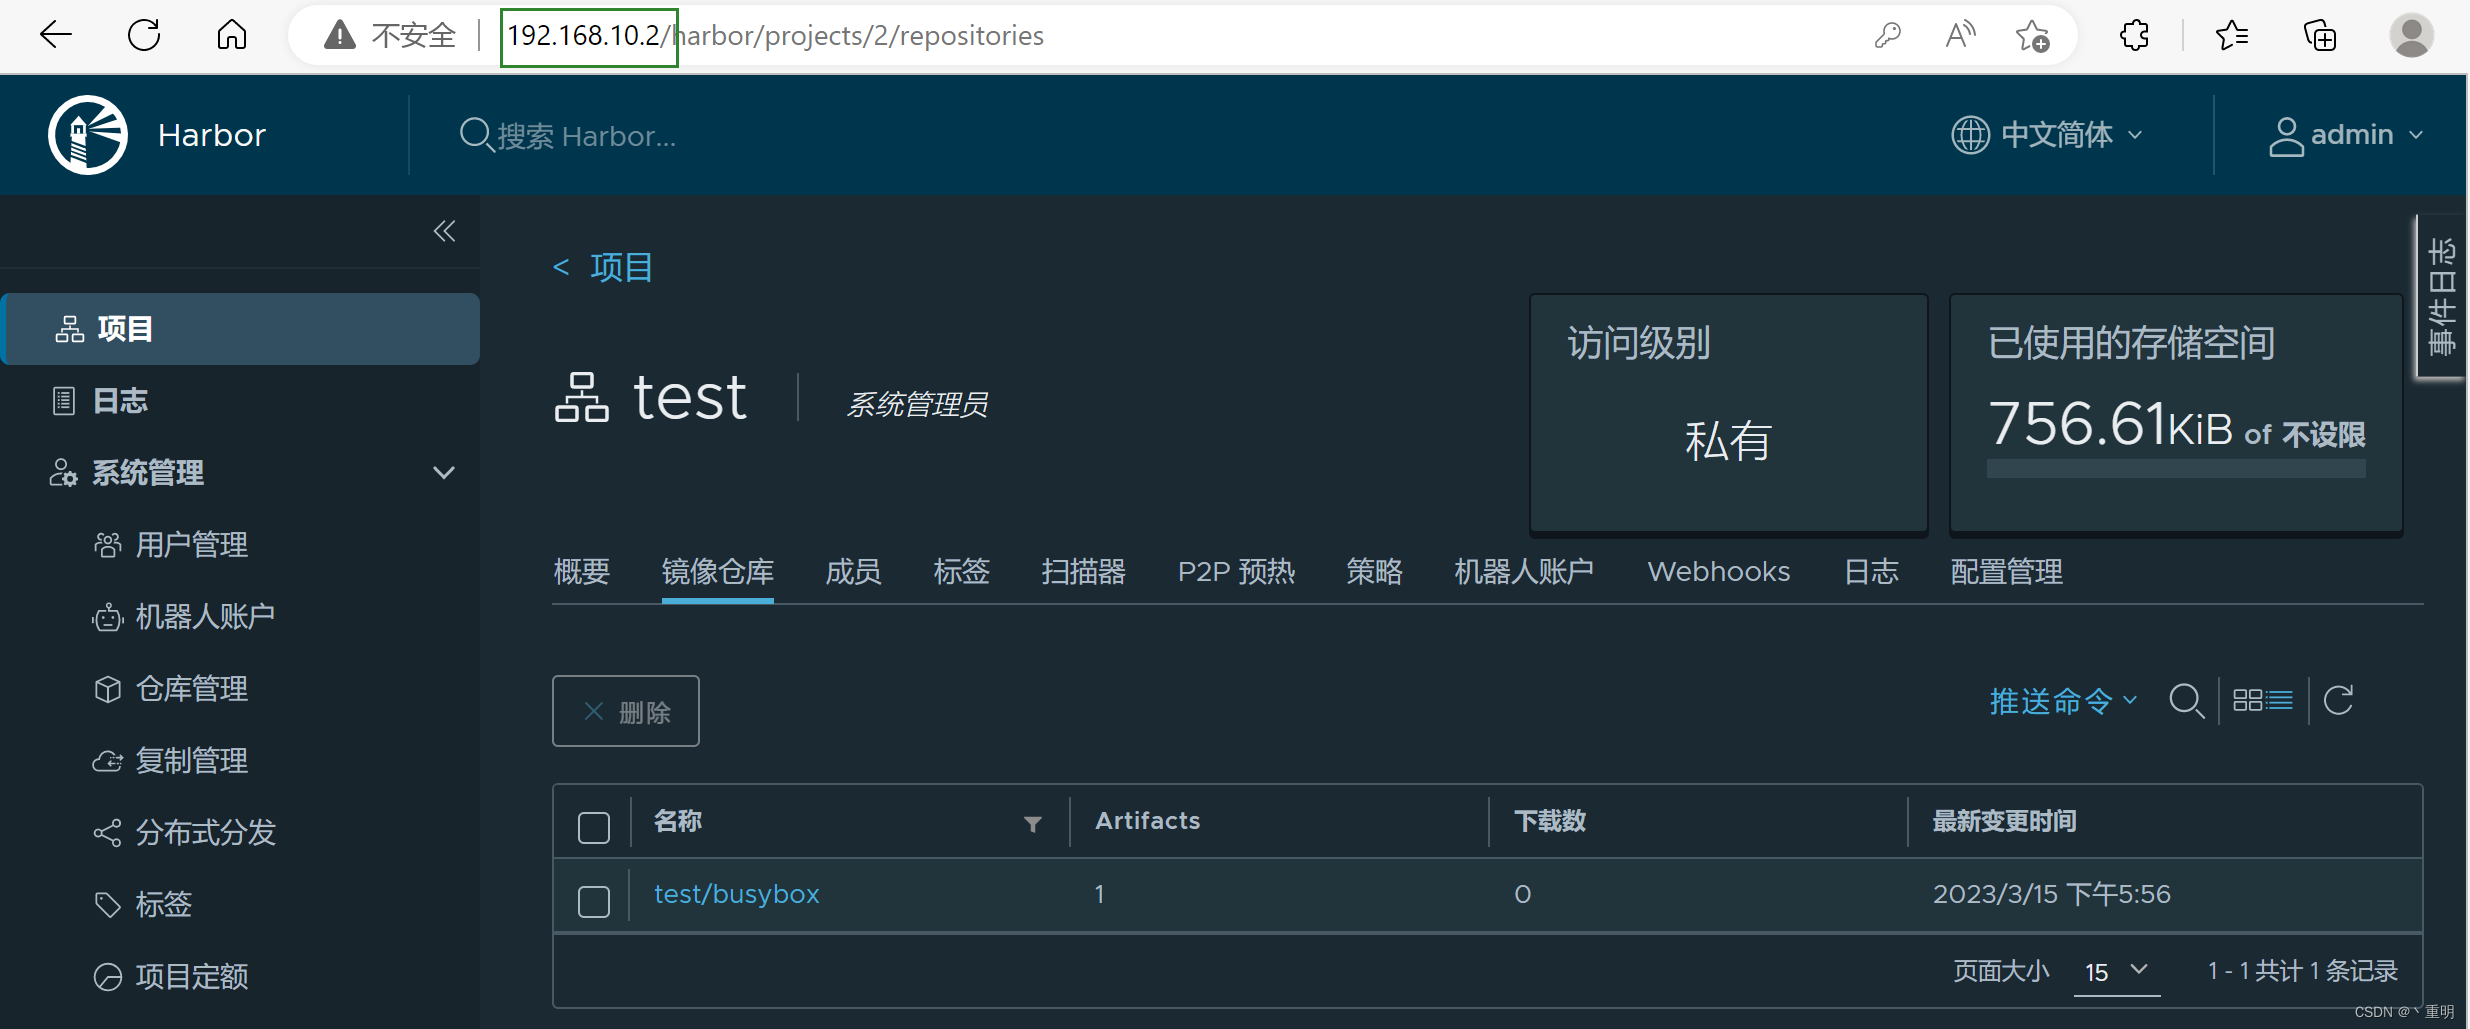Open browser profile avatar

point(2411,35)
